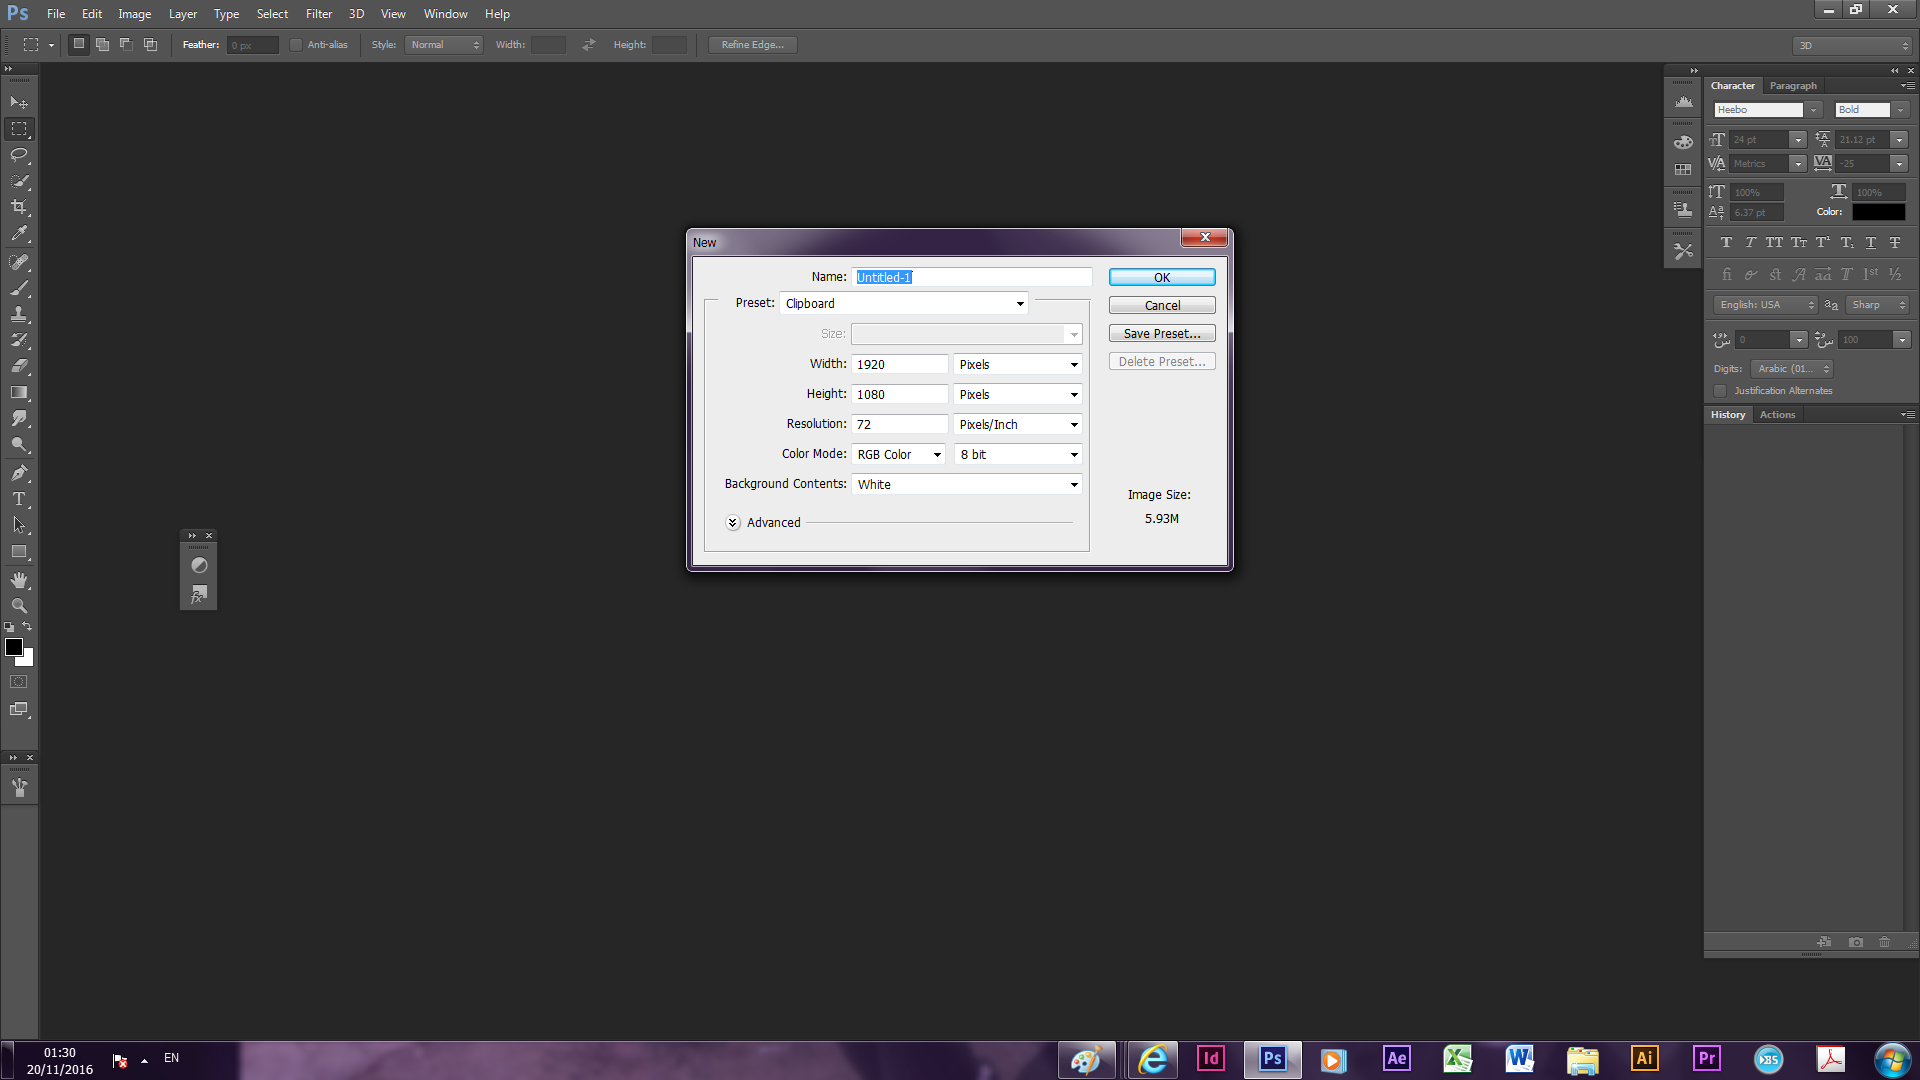The width and height of the screenshot is (1920, 1080).
Task: Open Illustrator from the taskbar
Action: pyautogui.click(x=1644, y=1058)
